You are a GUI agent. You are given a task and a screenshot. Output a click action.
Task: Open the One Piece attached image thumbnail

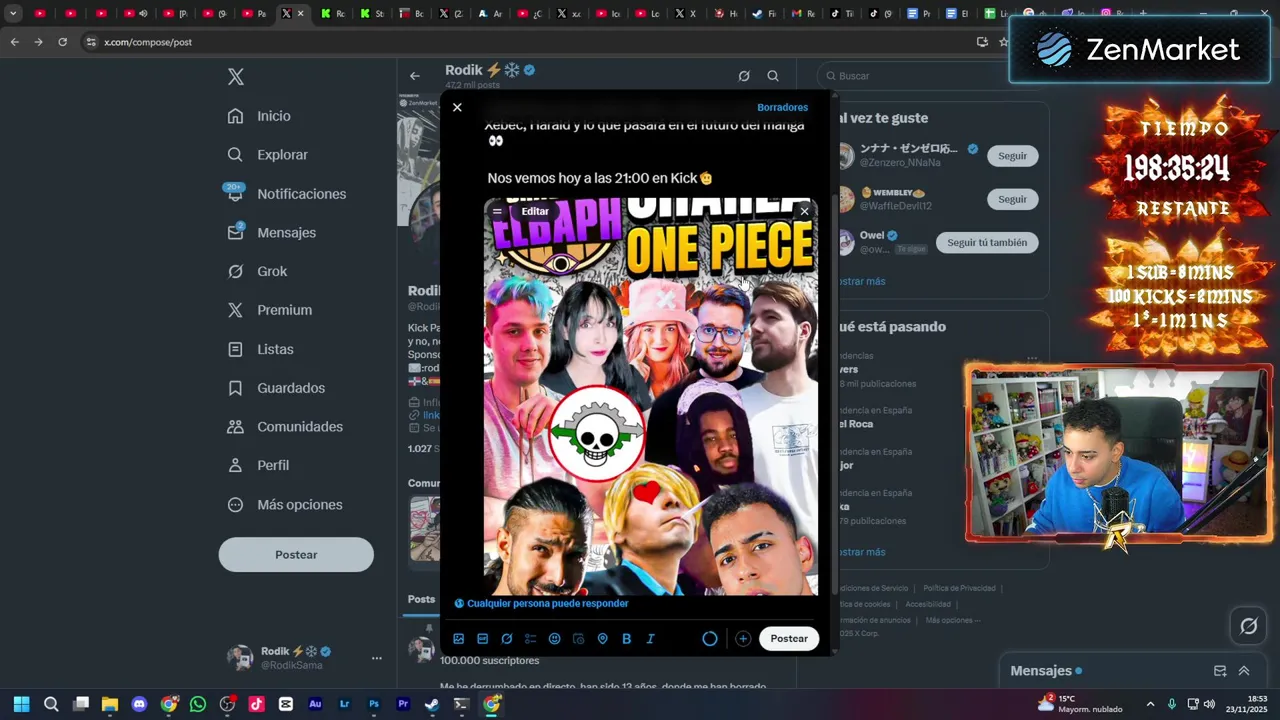point(651,397)
